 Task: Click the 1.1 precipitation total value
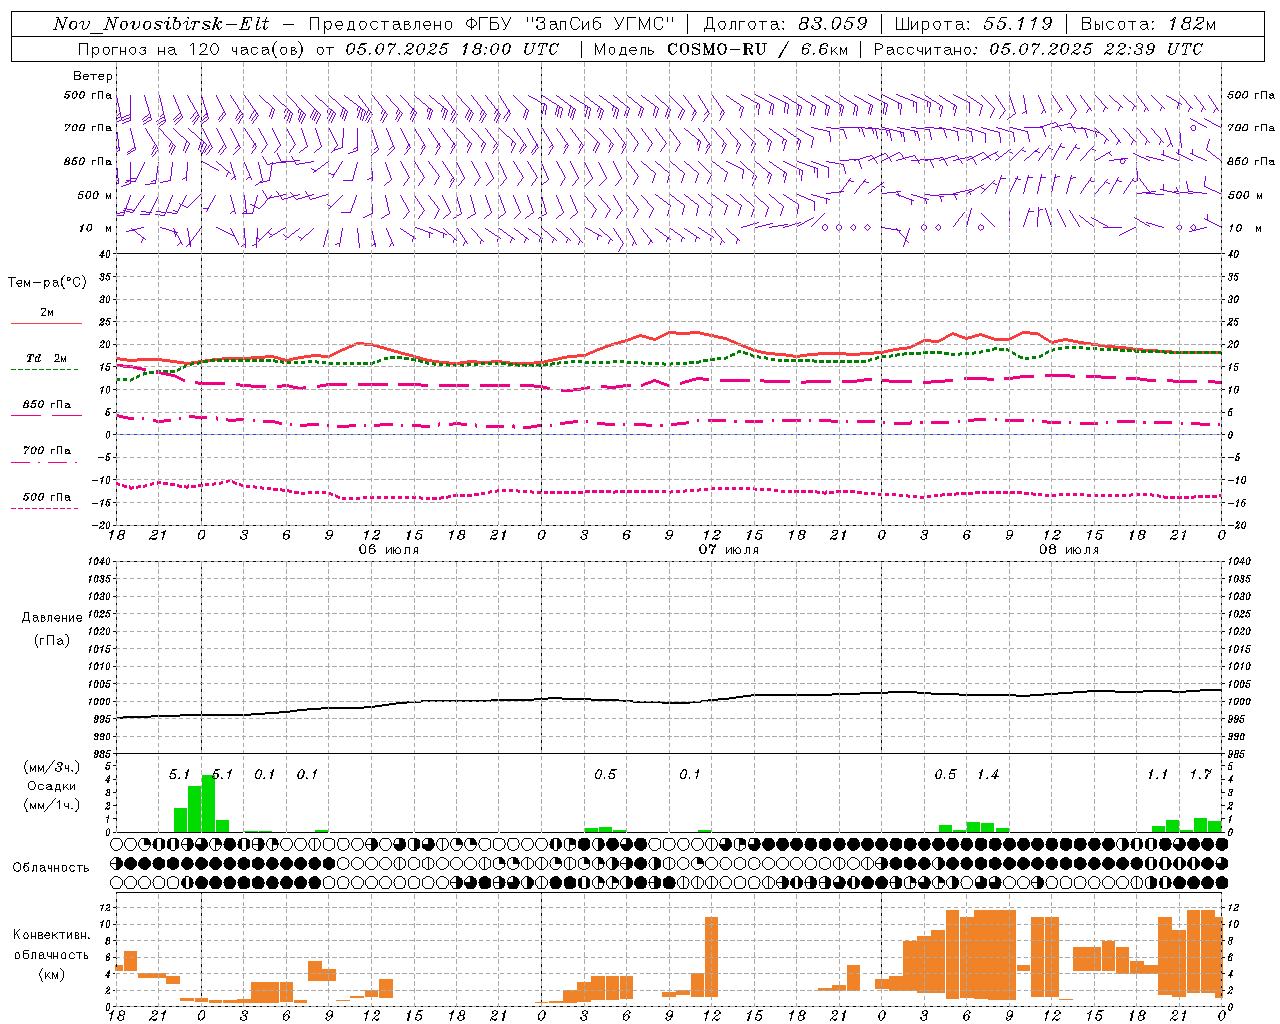click(1157, 775)
